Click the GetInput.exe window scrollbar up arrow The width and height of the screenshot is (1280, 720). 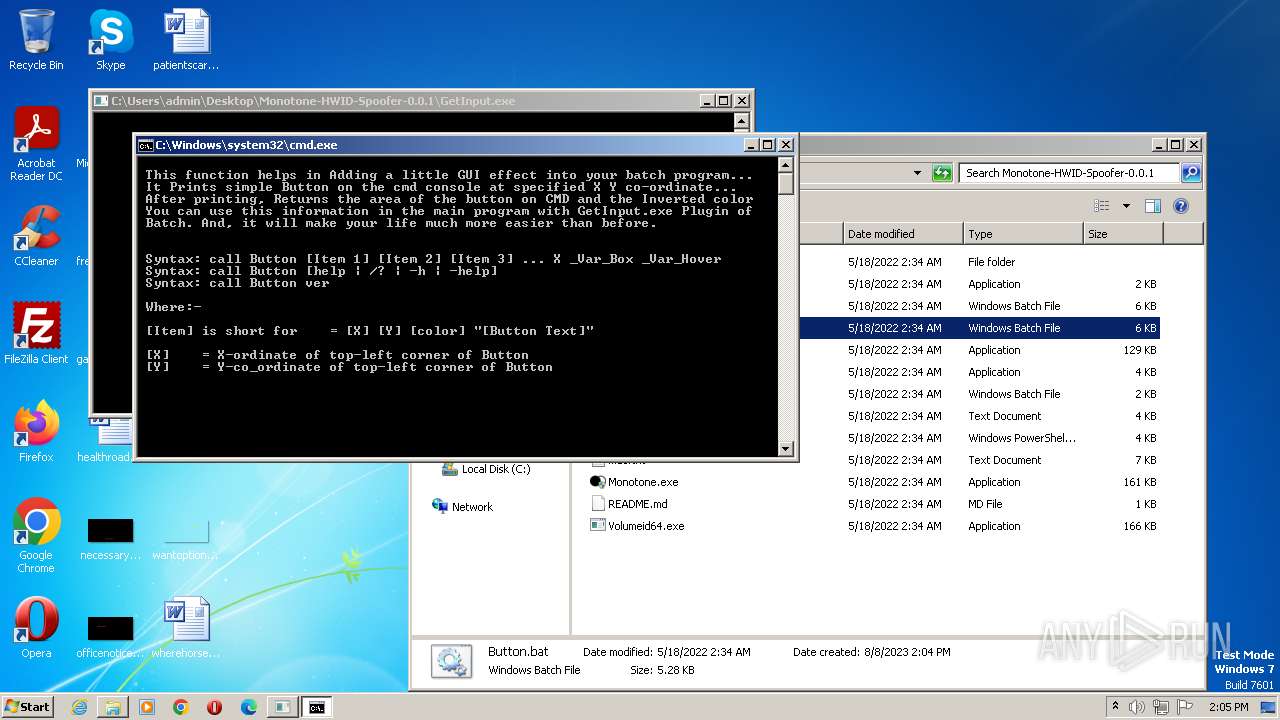[x=742, y=120]
